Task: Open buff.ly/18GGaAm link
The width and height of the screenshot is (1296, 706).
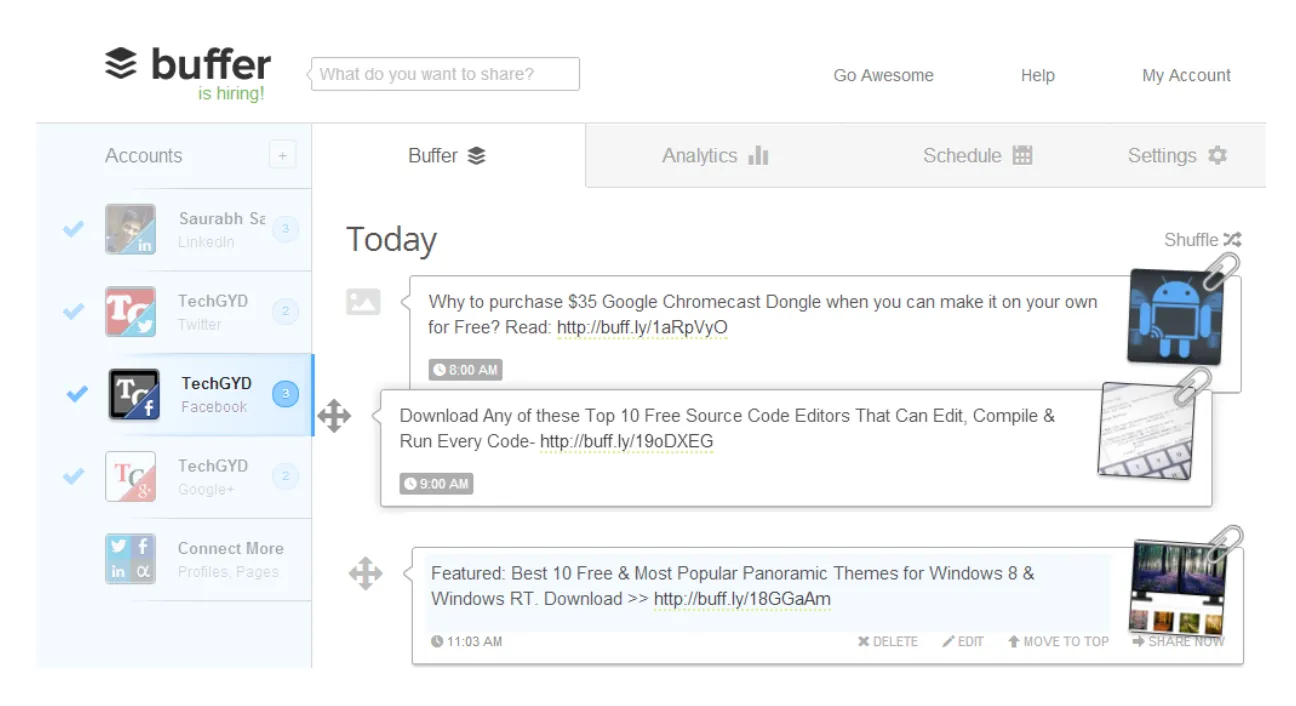Action: point(742,599)
